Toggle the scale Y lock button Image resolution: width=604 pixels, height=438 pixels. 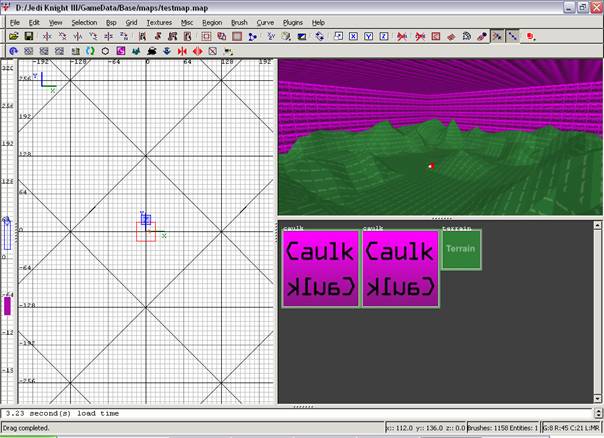click(369, 36)
